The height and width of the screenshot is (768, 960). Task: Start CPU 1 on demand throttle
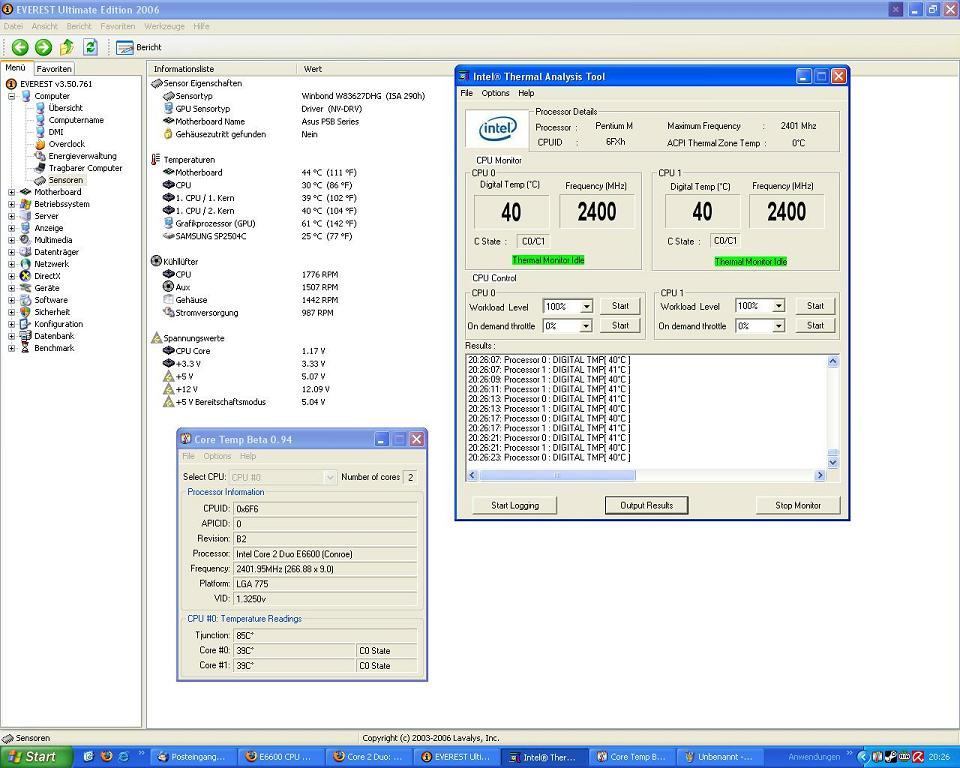(815, 326)
